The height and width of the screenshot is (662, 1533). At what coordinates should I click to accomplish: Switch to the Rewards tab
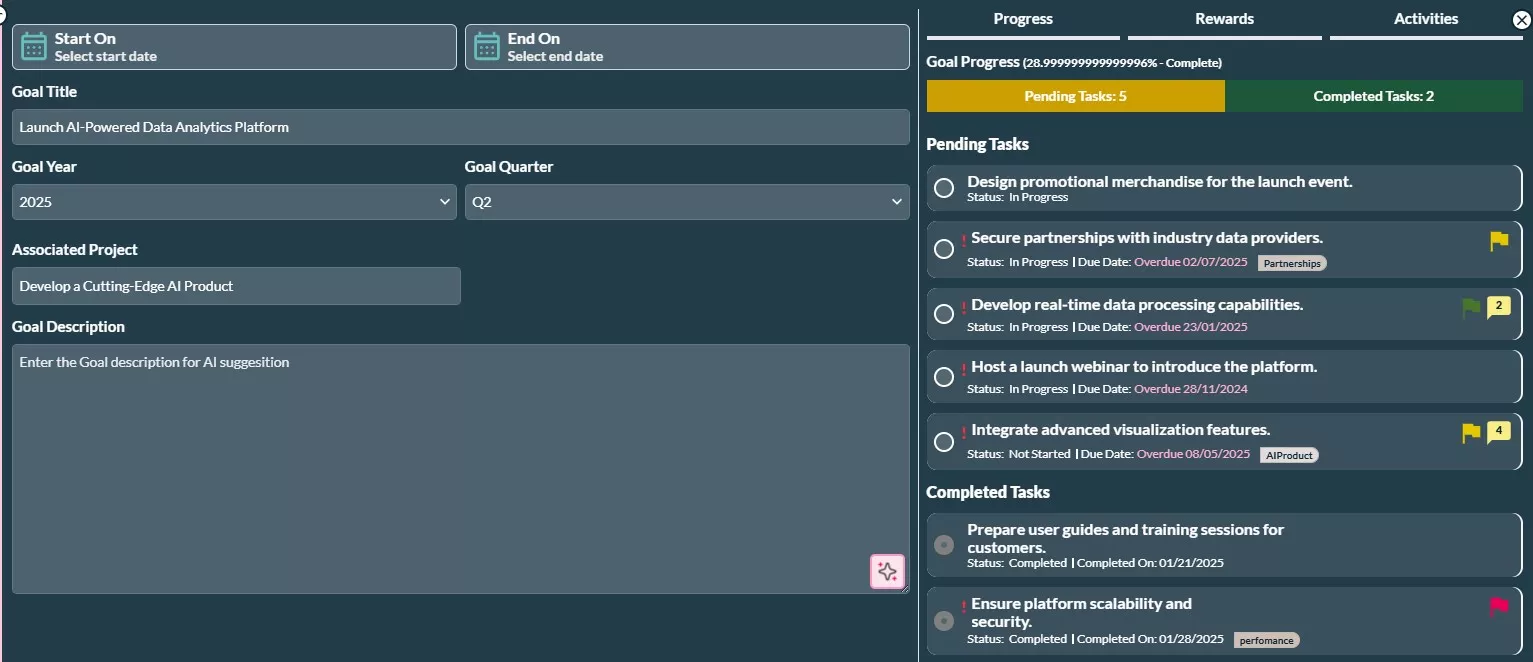[1224, 20]
